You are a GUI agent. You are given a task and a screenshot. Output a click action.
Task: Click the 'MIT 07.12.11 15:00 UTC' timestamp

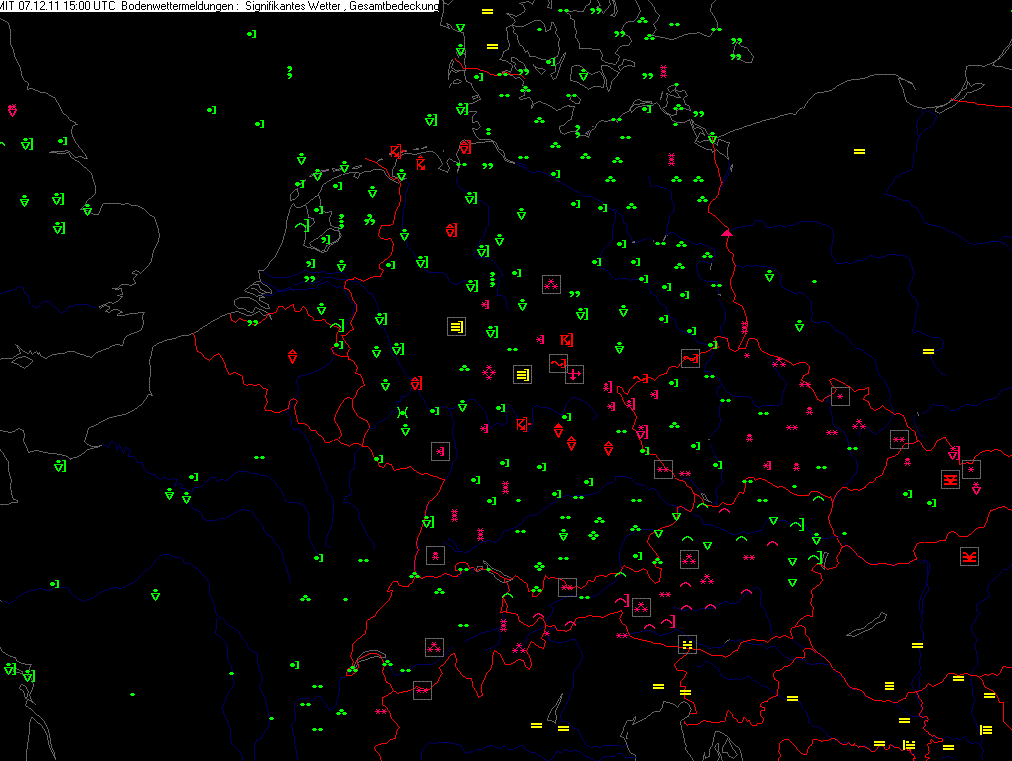[x=58, y=6]
